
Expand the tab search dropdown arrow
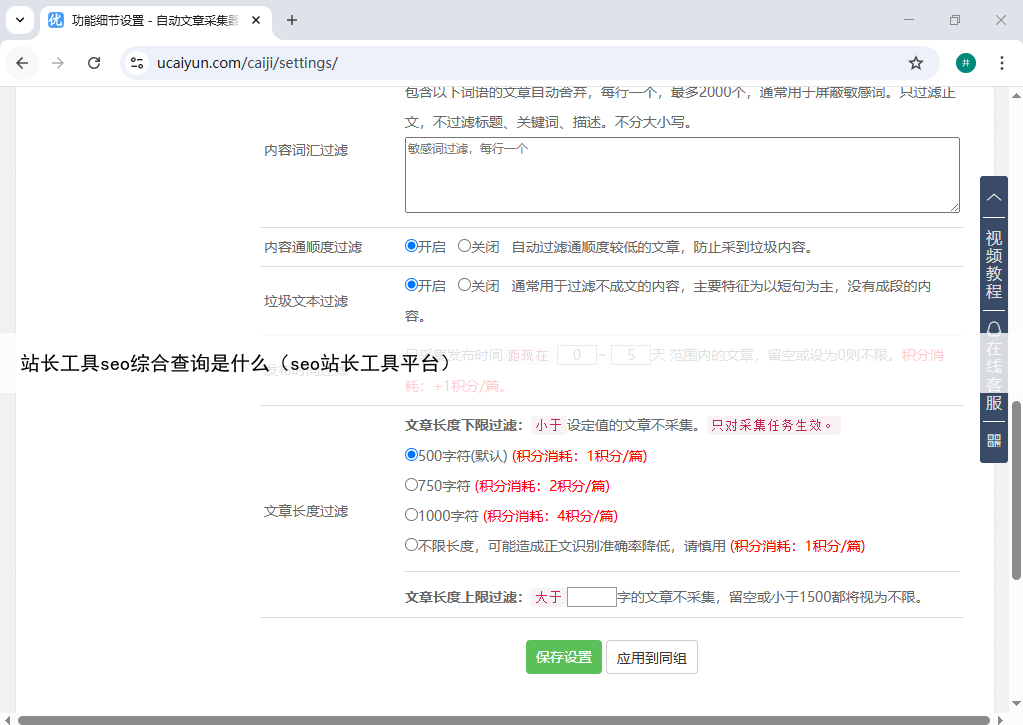point(19,20)
